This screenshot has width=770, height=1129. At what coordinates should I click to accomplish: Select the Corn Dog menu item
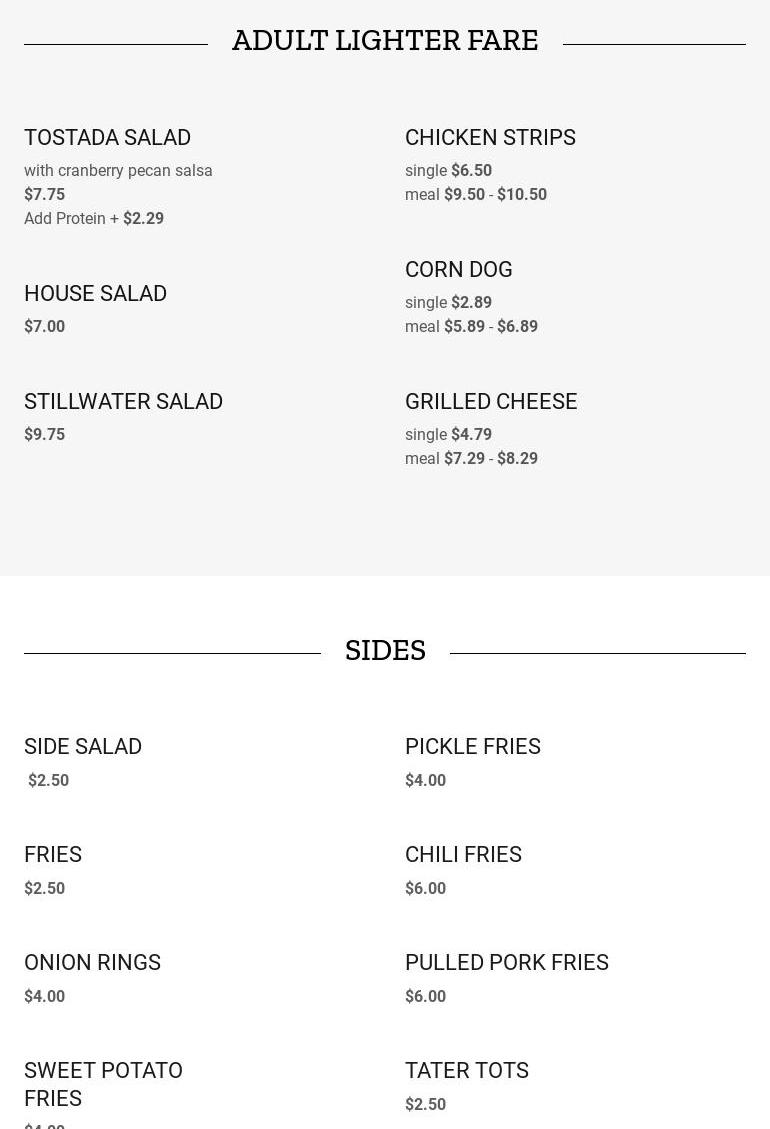click(x=458, y=269)
